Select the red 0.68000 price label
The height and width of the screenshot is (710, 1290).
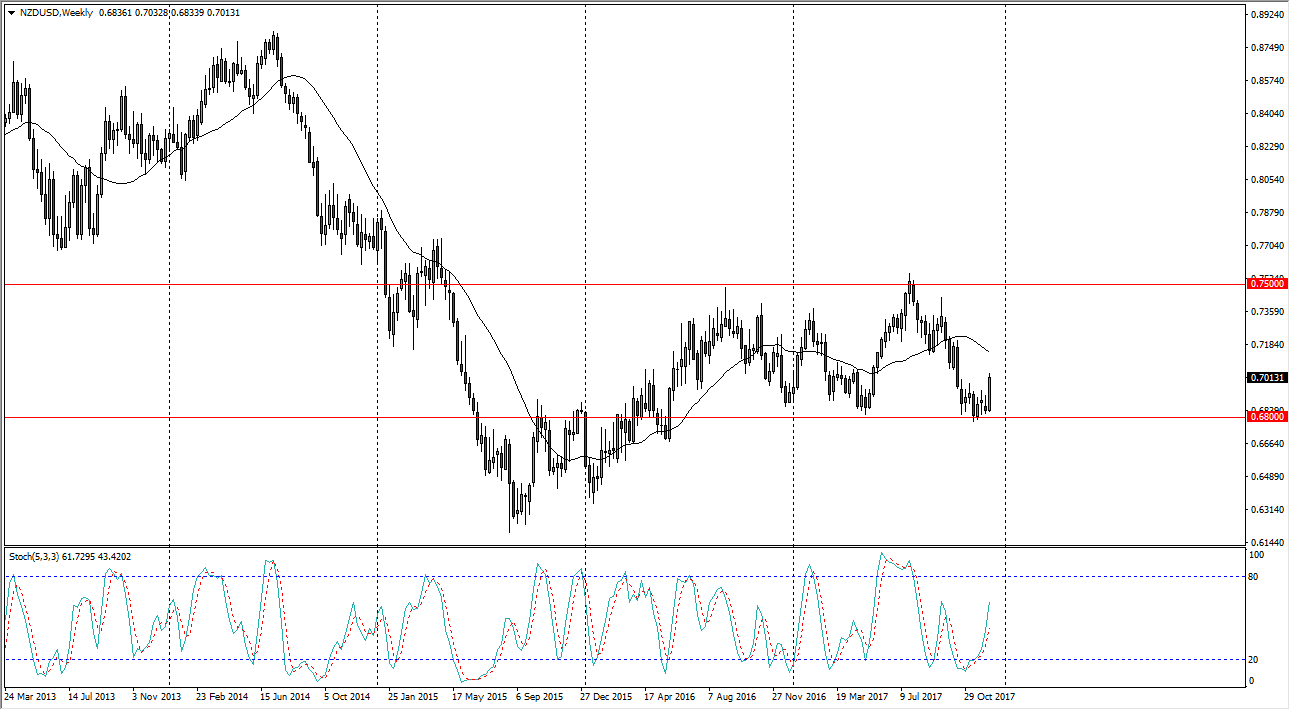click(1267, 416)
